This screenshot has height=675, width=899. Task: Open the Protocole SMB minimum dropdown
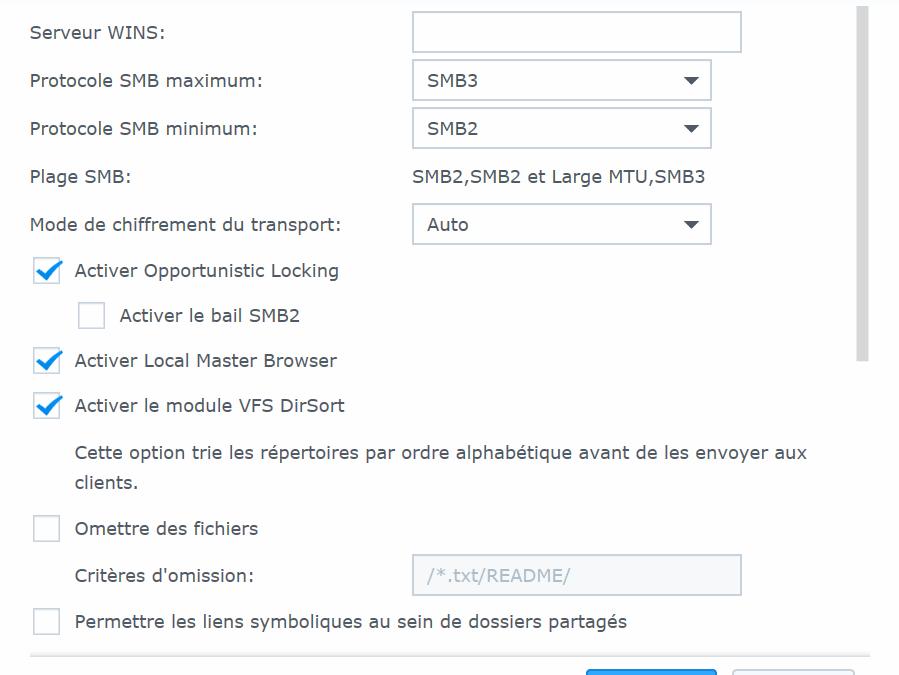tap(562, 128)
